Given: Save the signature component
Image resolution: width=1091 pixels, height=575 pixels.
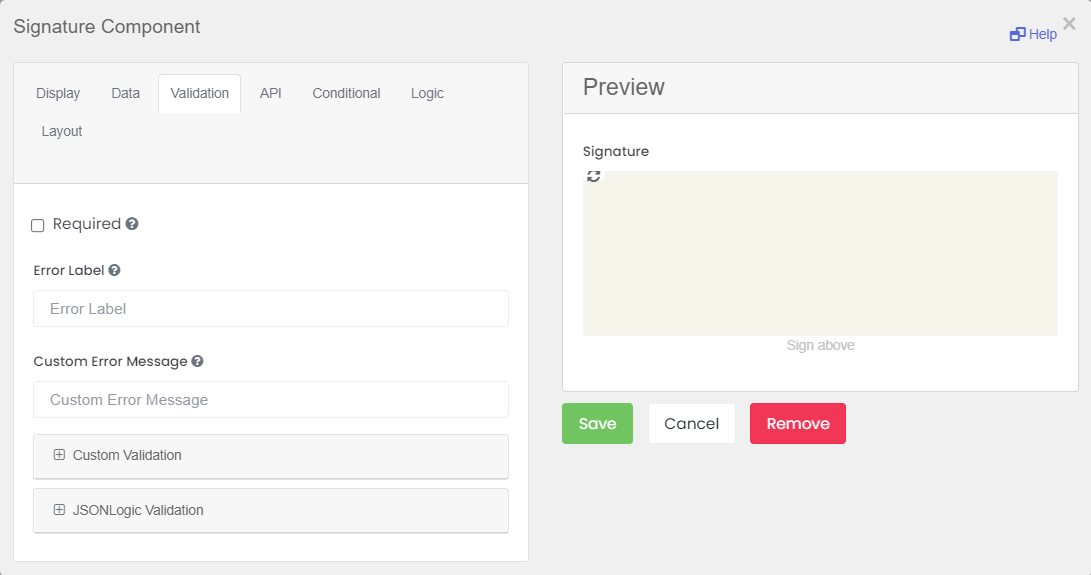Looking at the screenshot, I should pyautogui.click(x=598, y=423).
